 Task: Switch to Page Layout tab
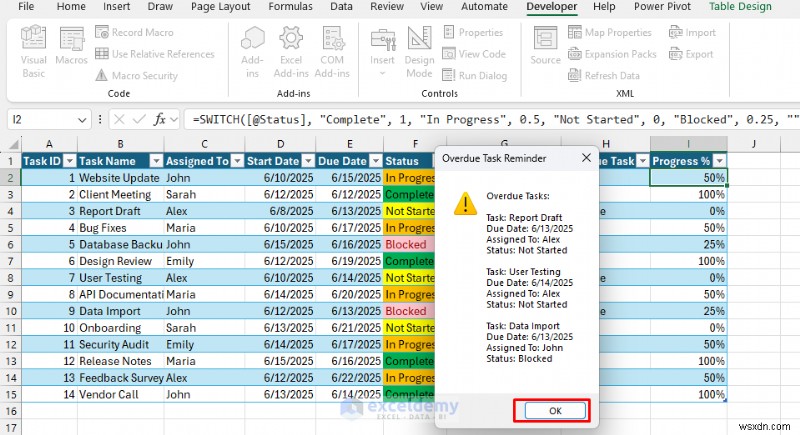pos(220,7)
